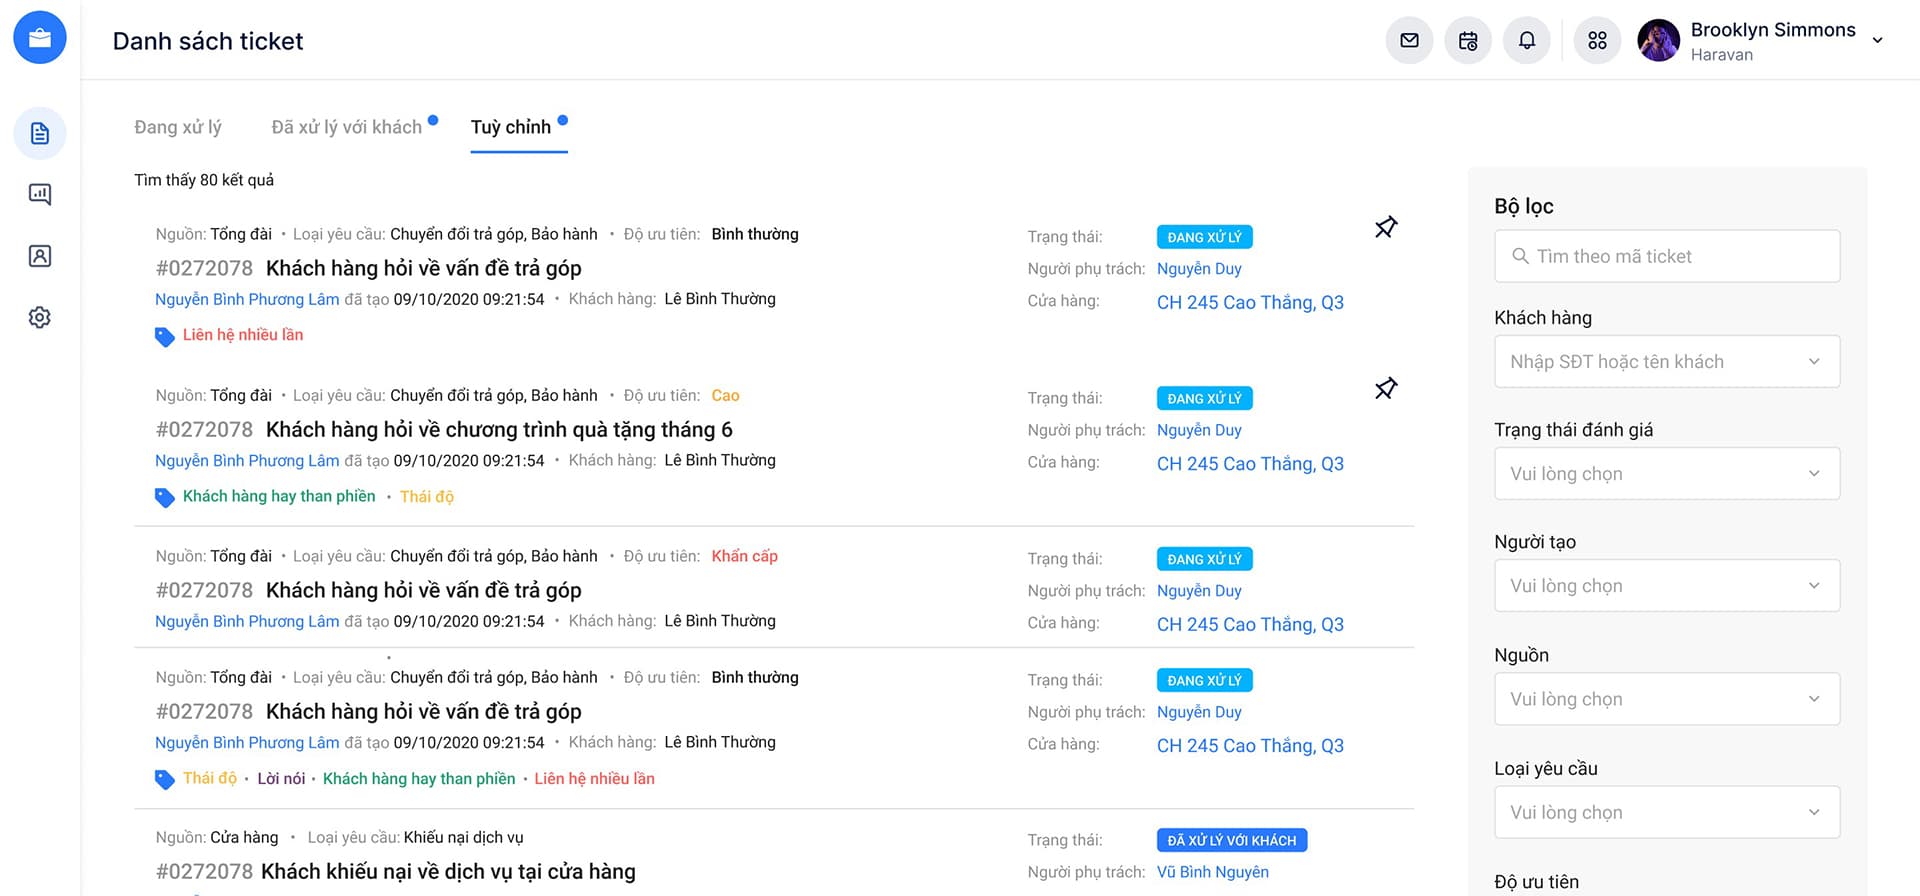Screen dimensions: 1920x896
Task: Expand the Brooklyn Simmons account menu chevron
Action: [x=1878, y=41]
